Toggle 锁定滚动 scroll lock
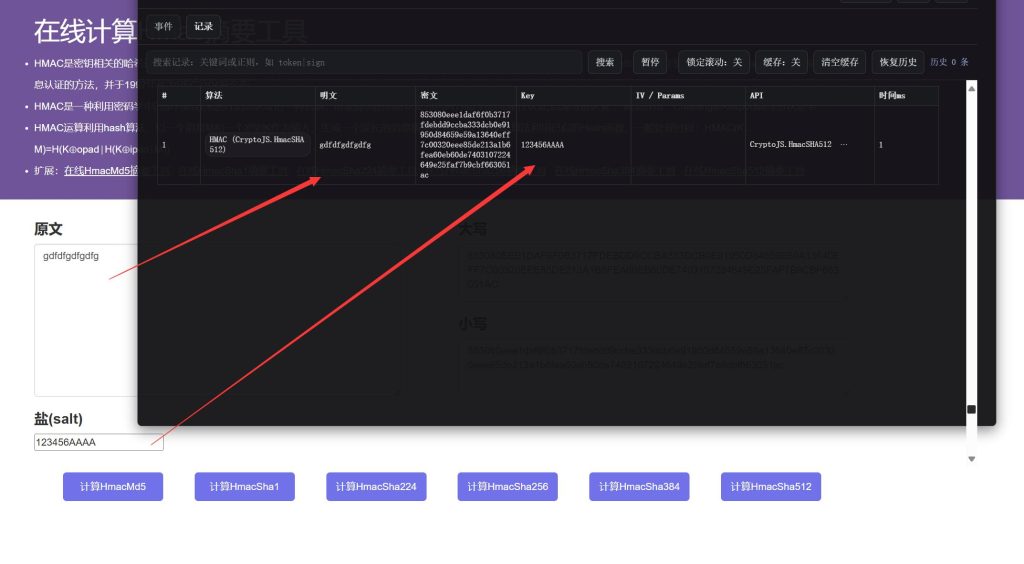The image size is (1024, 564). (714, 62)
